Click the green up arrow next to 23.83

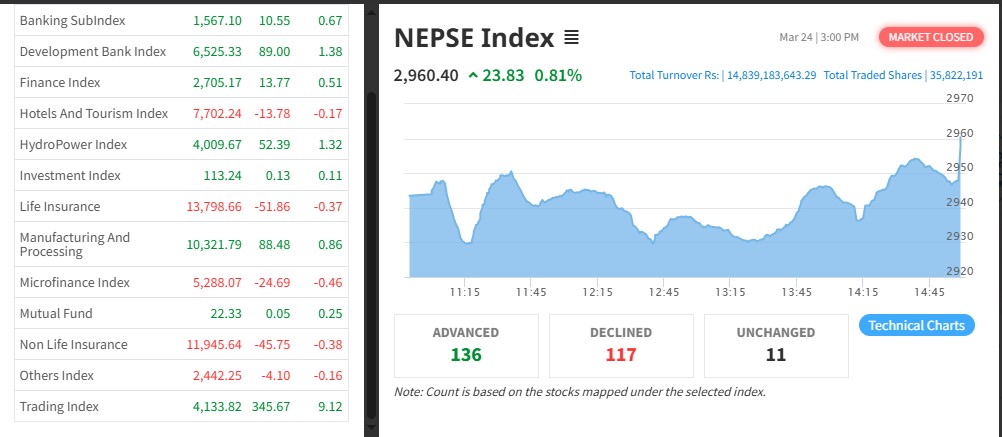472,75
